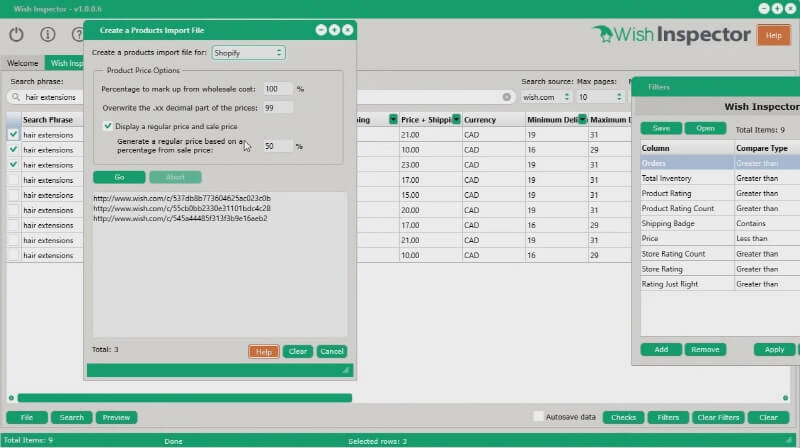Image resolution: width=800 pixels, height=448 pixels.
Task: Click Save in the Filters panel
Action: [661, 128]
